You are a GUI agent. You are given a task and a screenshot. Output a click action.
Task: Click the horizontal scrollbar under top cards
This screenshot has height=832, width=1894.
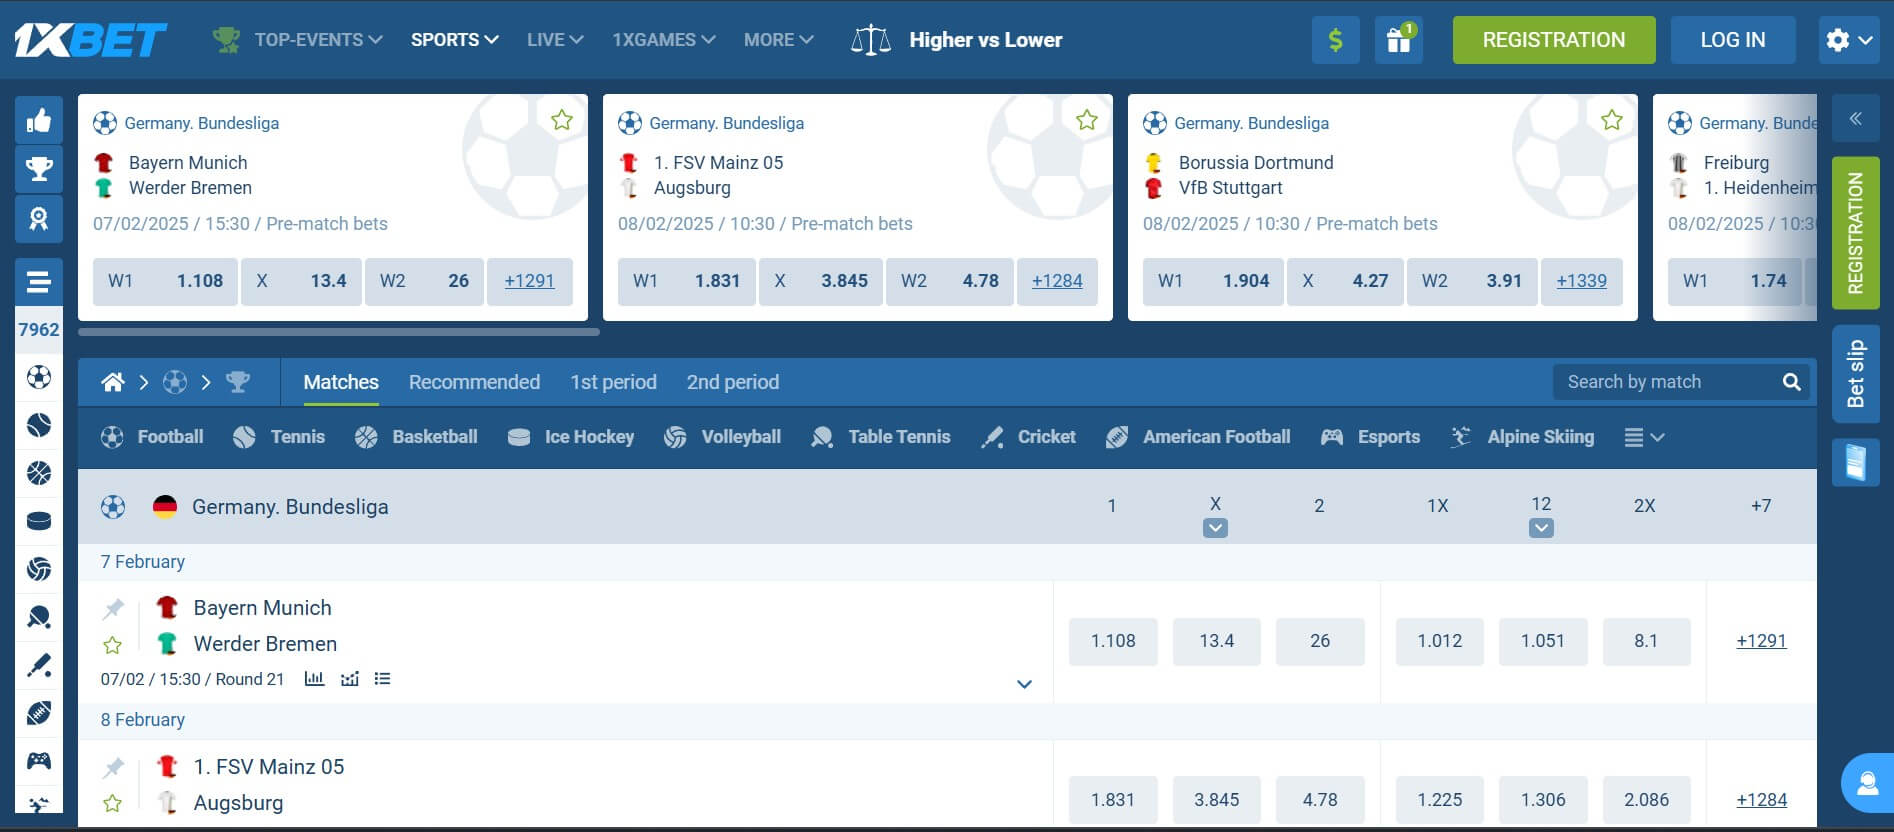tap(339, 331)
